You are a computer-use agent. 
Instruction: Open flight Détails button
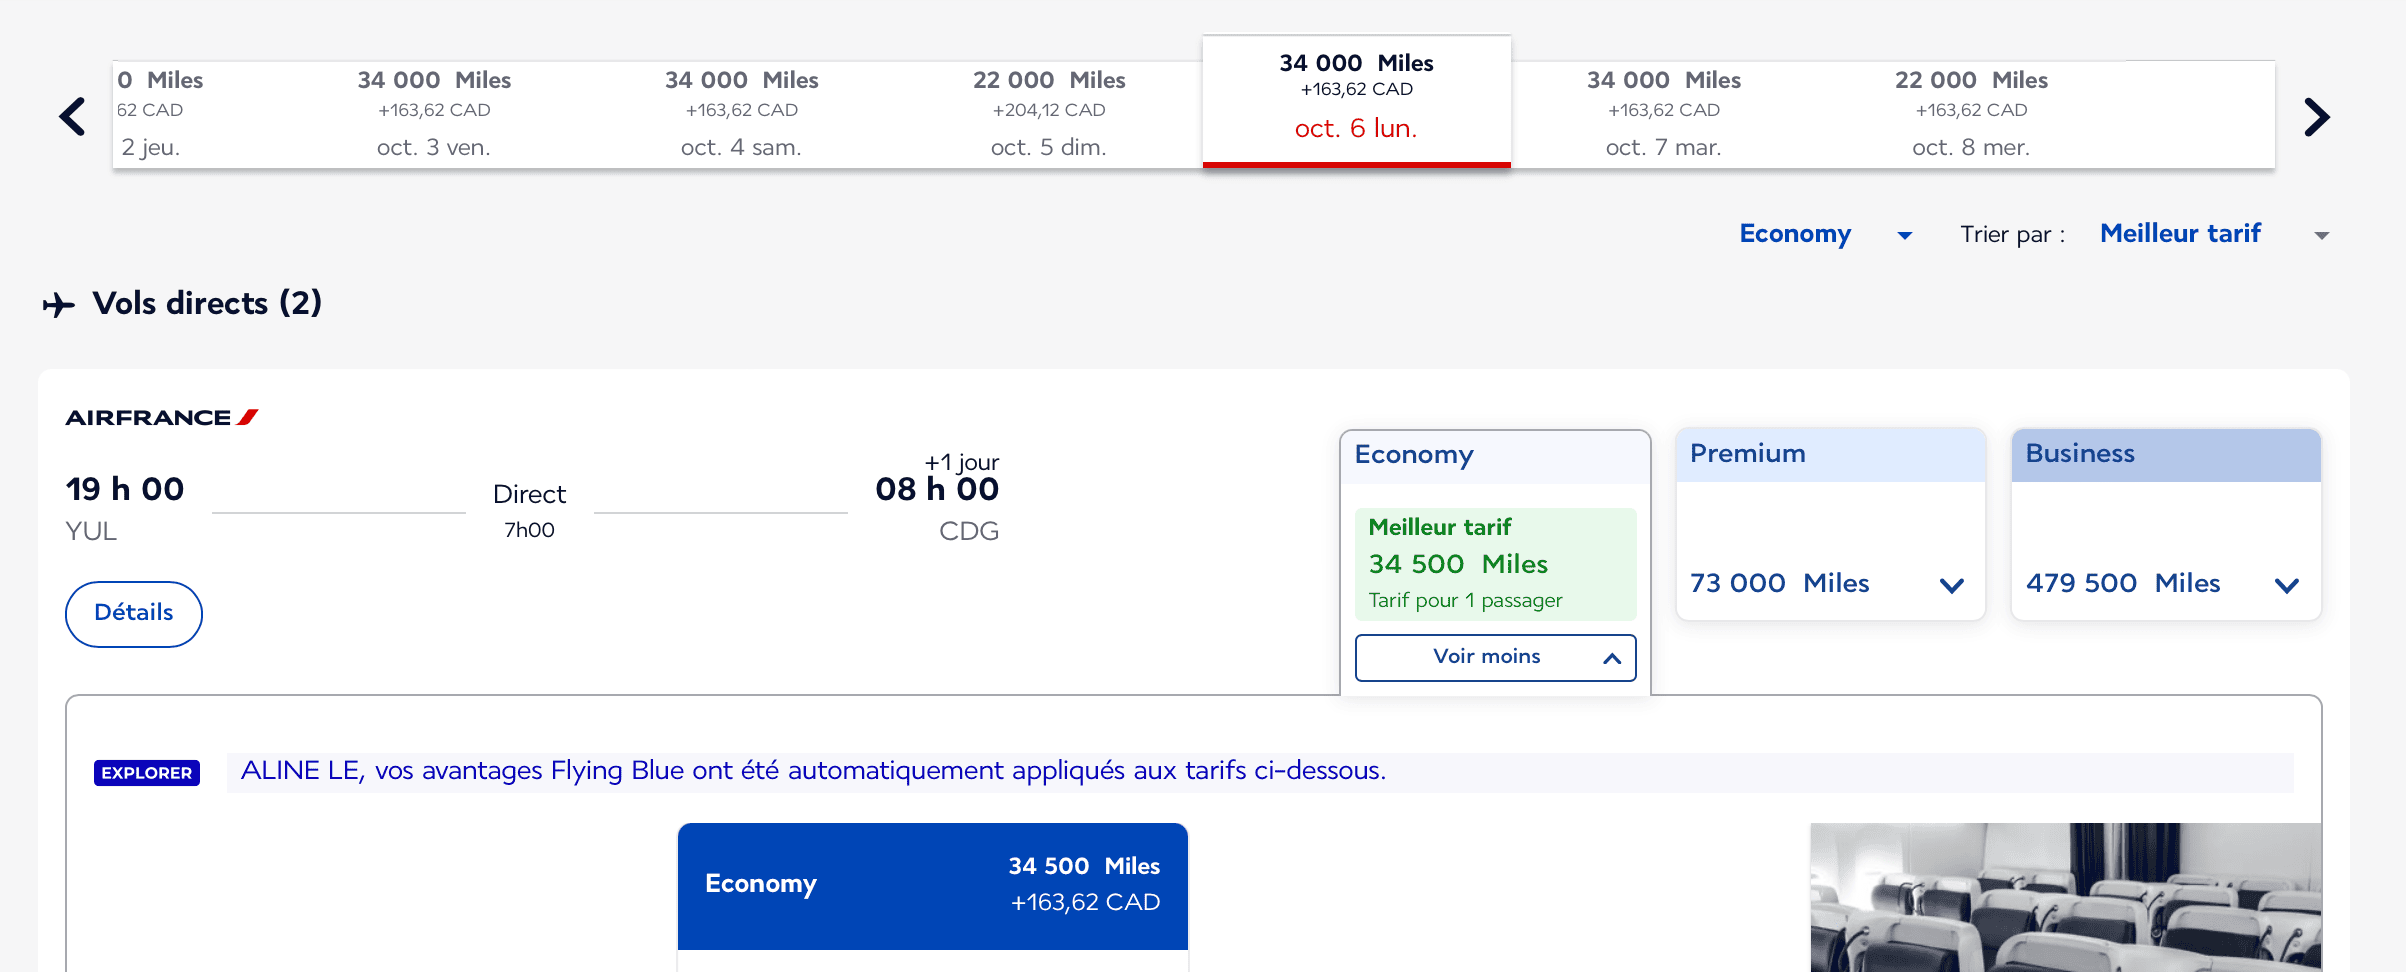[x=134, y=613]
